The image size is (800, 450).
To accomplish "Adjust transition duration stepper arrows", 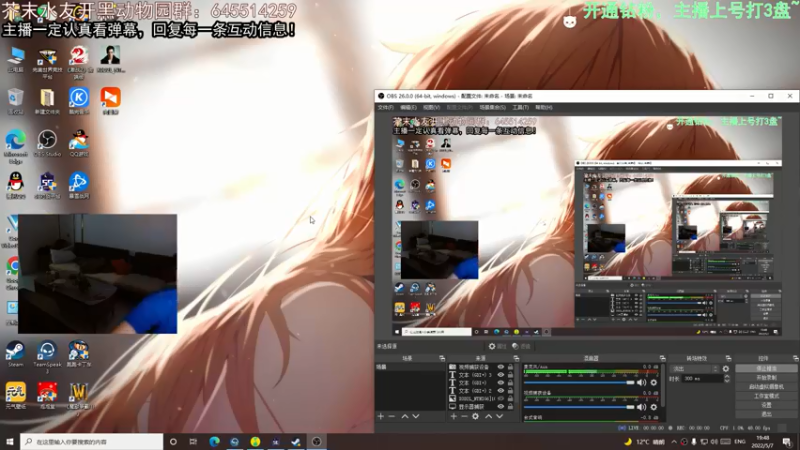I will pyautogui.click(x=727, y=379).
